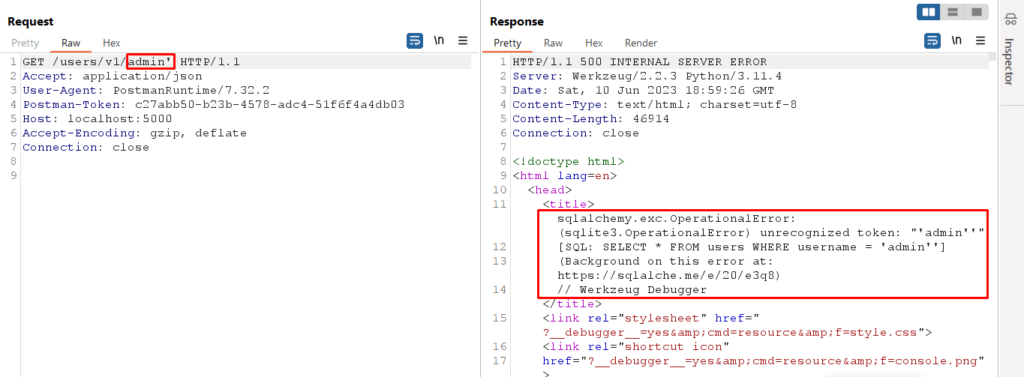Viewport: 1024px width, 377px height.
Task: Click the Content-Length: 46914 header line
Action: pos(591,119)
